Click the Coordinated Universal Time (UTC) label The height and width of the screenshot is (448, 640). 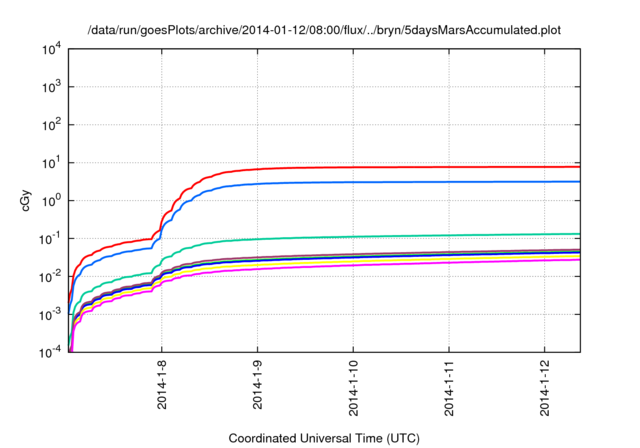324,439
